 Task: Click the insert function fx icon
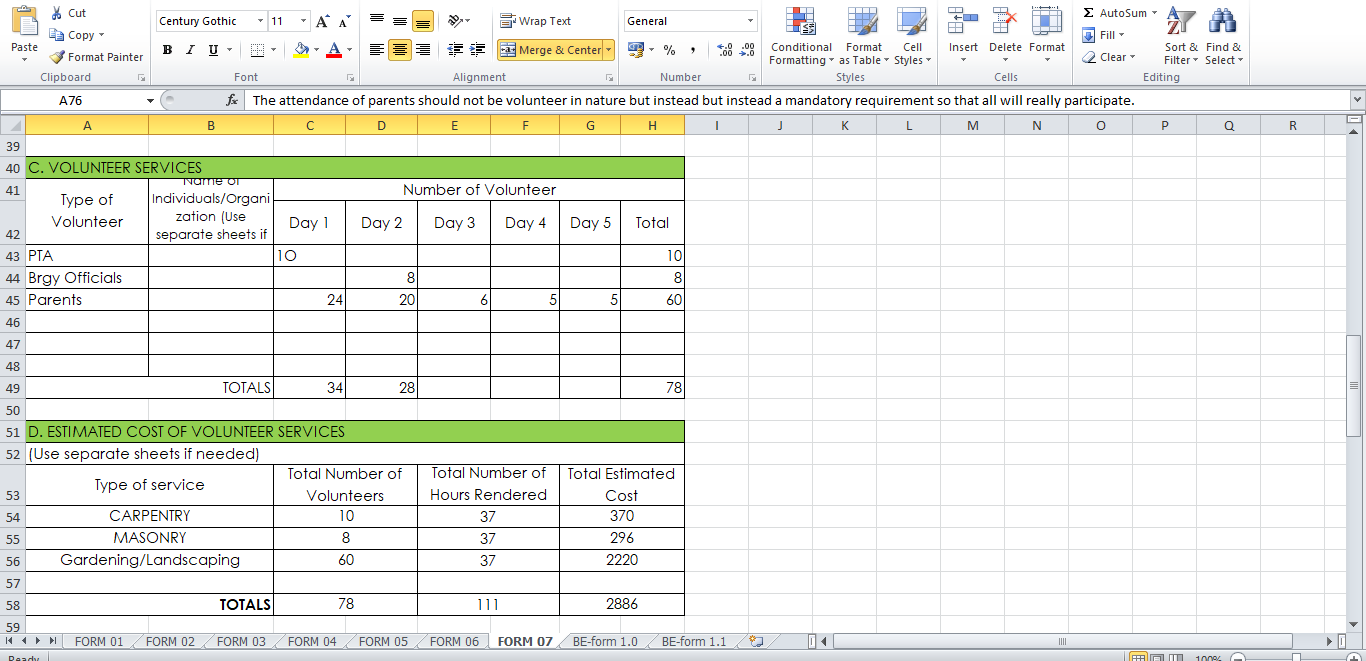232,100
